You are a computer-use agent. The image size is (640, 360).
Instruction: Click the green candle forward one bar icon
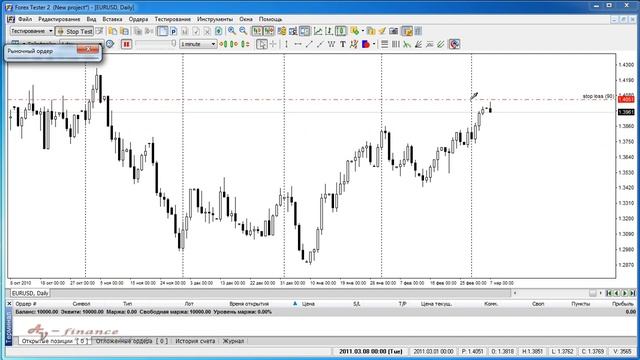click(223, 44)
